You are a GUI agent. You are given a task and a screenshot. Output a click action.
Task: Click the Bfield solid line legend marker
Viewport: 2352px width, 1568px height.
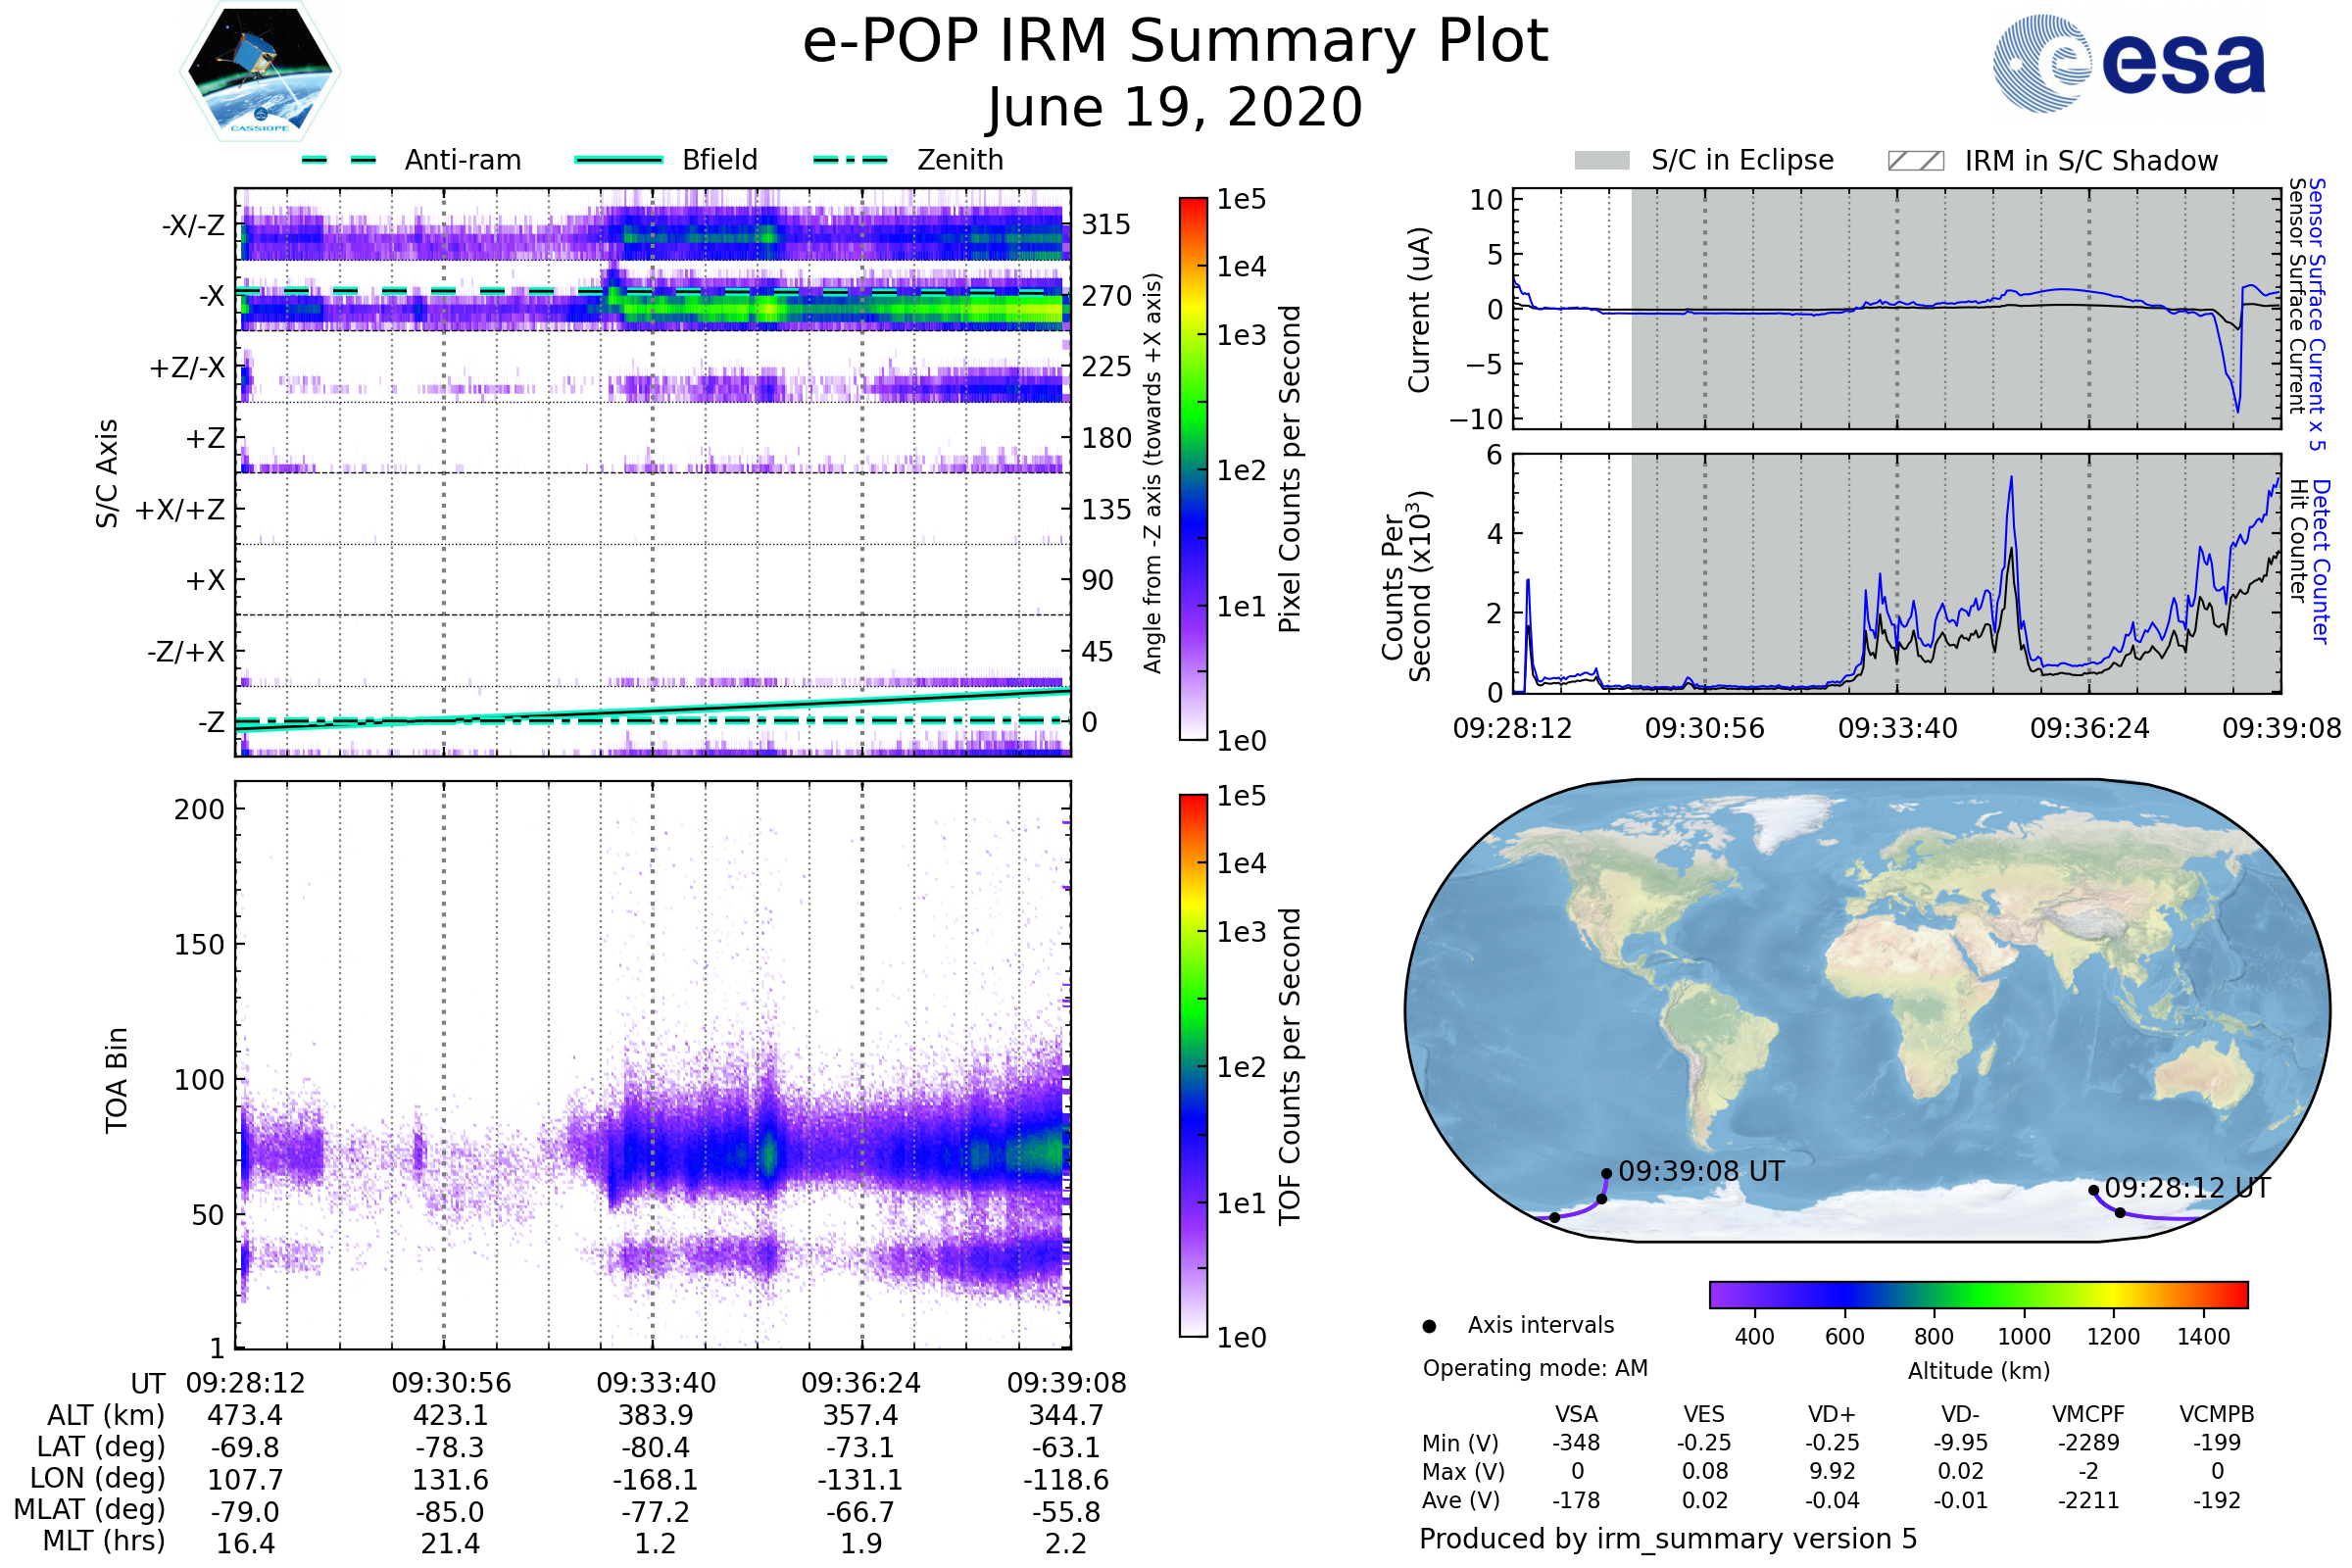coord(618,160)
